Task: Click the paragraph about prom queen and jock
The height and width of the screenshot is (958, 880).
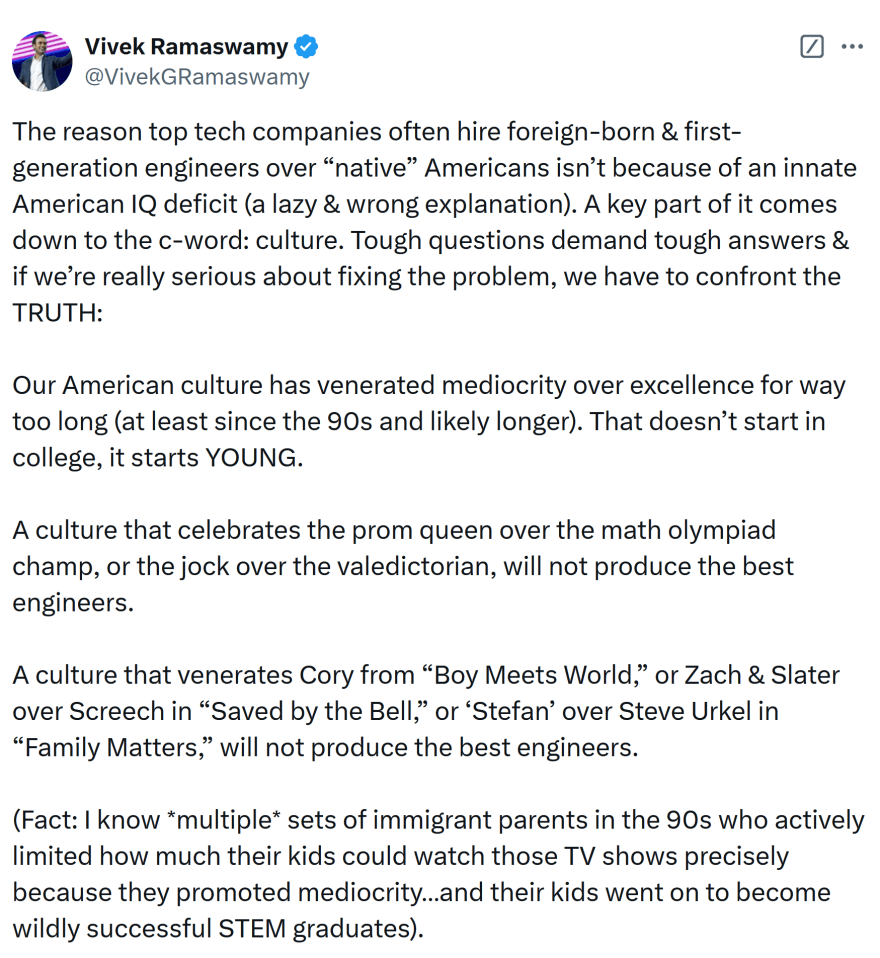Action: [403, 566]
